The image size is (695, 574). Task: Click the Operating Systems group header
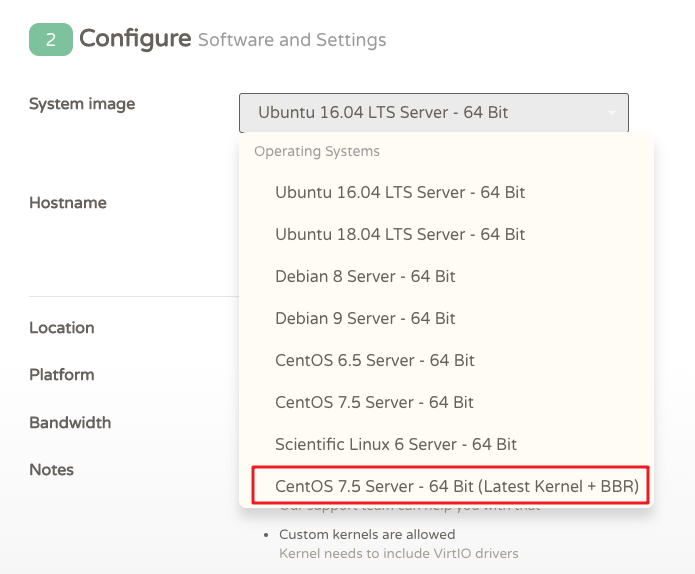317,151
